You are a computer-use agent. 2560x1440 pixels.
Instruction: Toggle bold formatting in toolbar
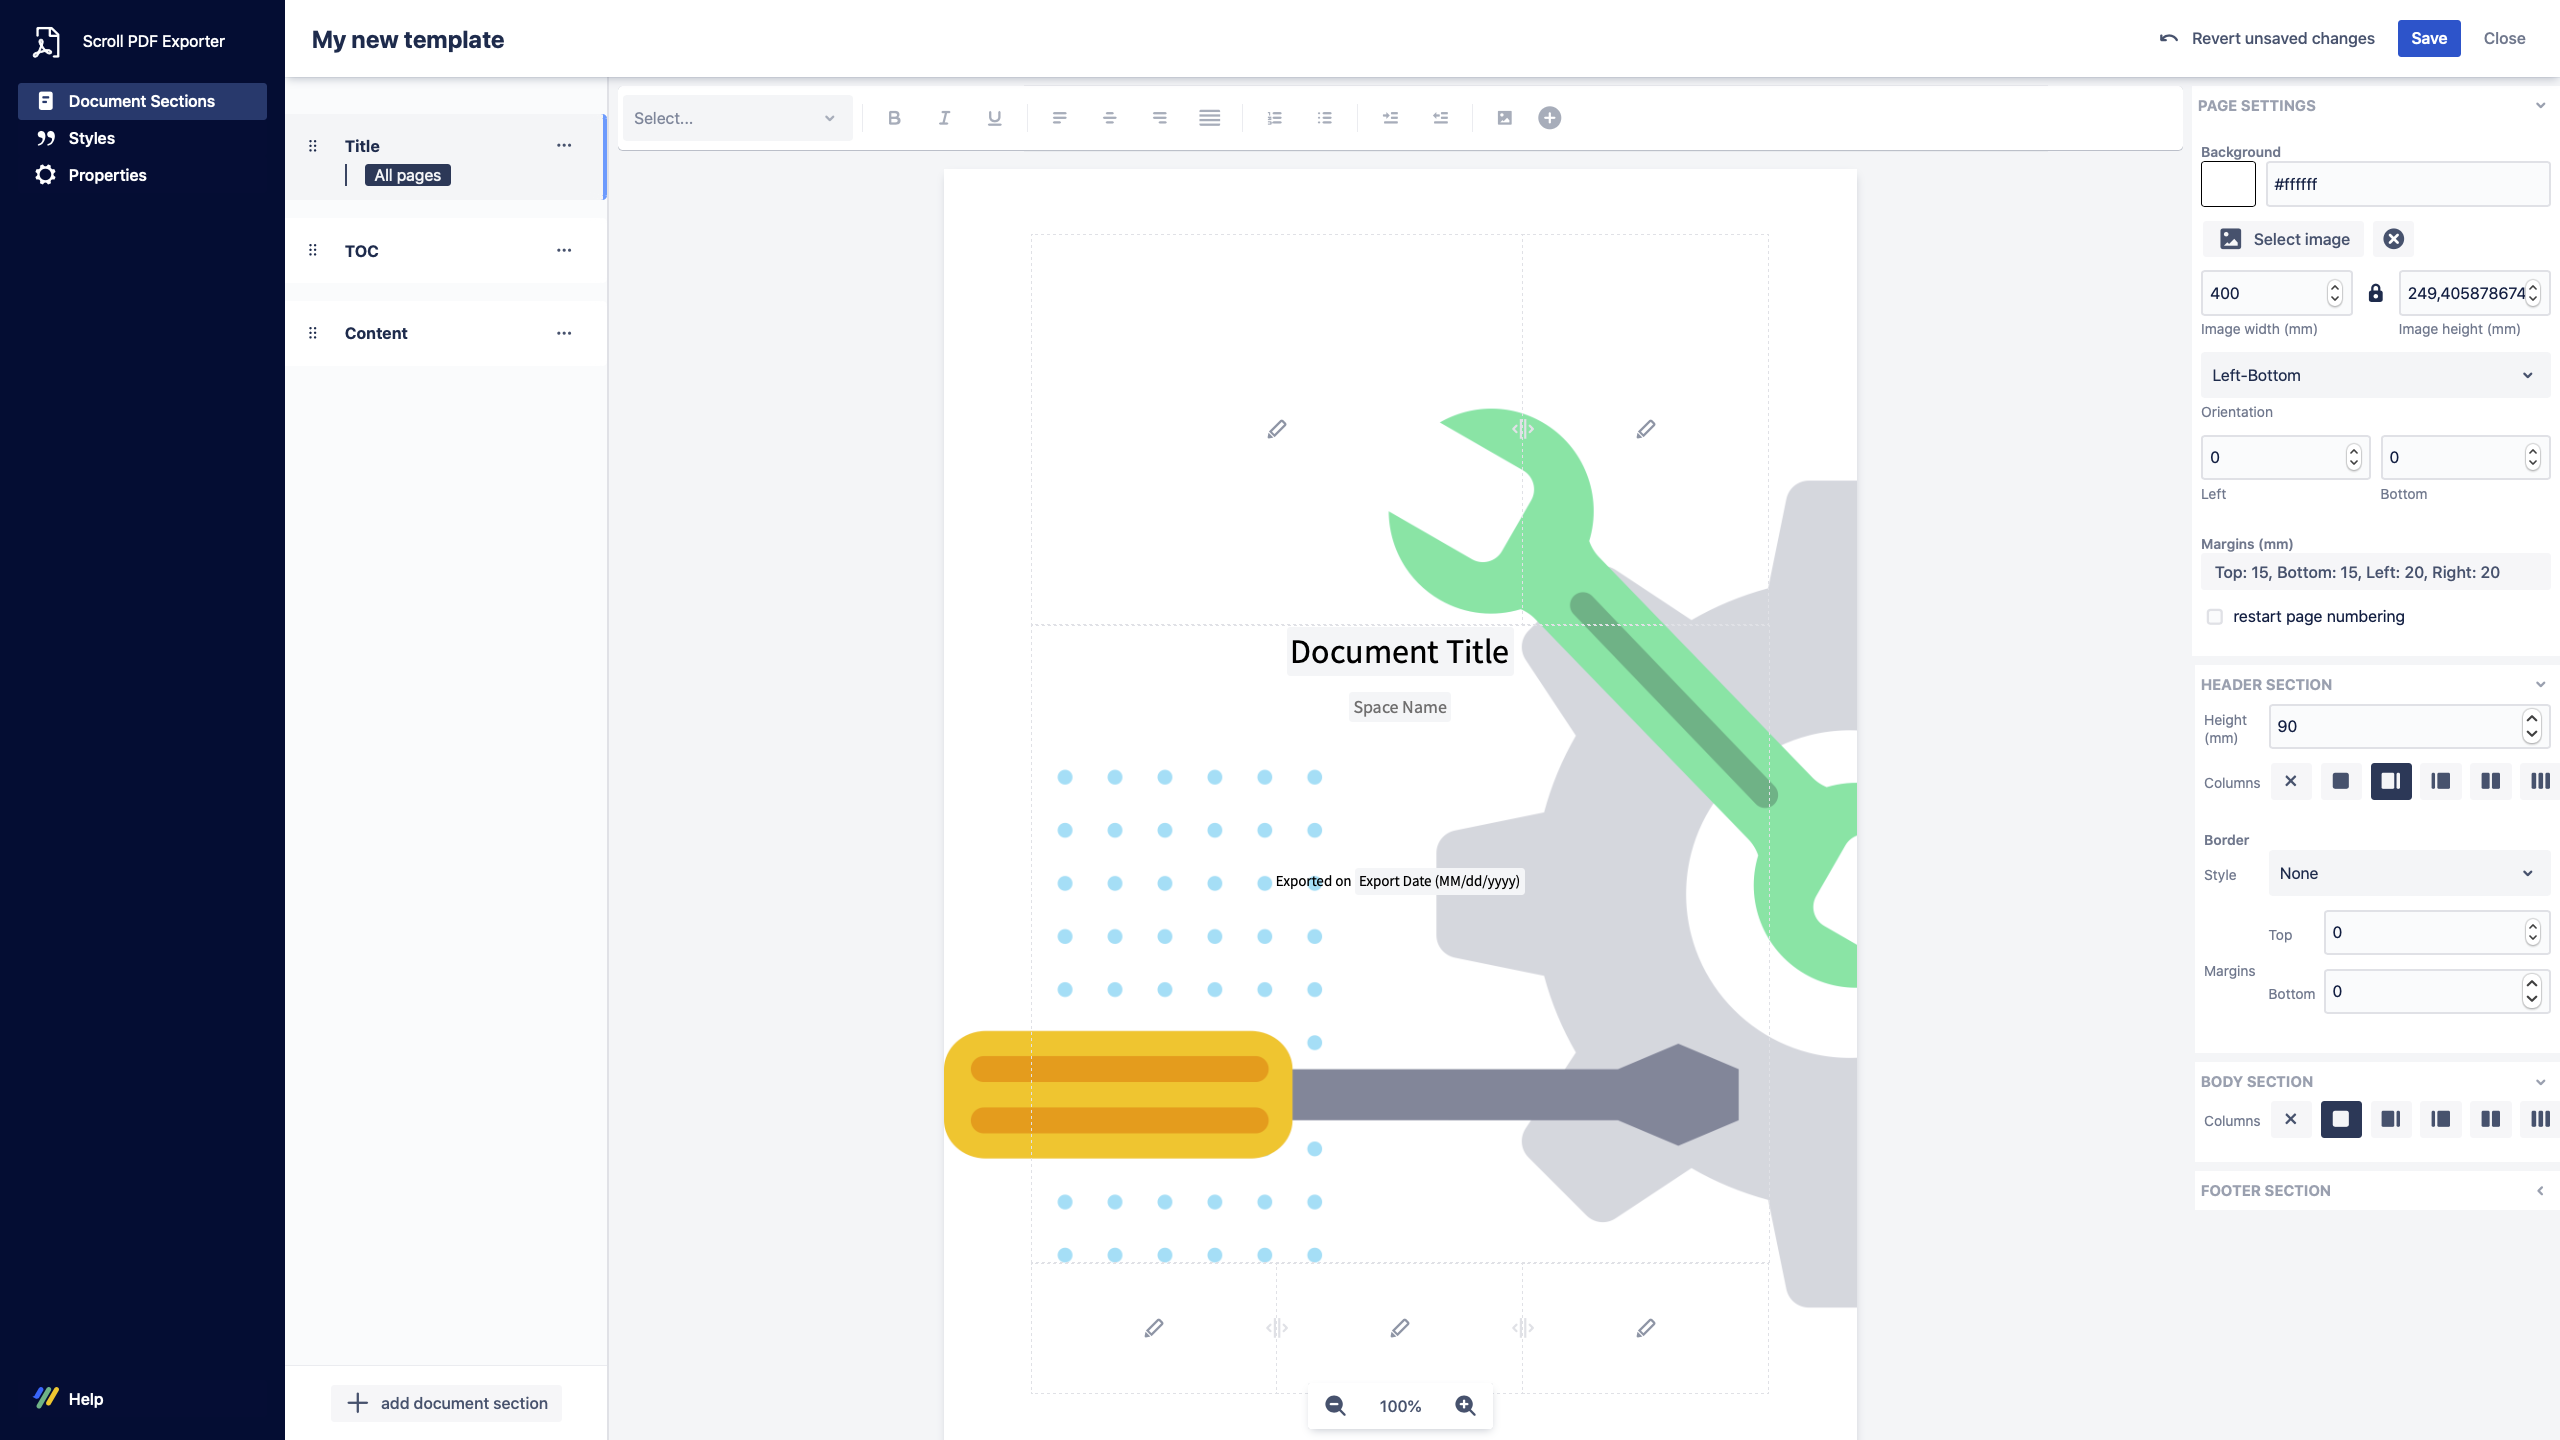coord(894,118)
